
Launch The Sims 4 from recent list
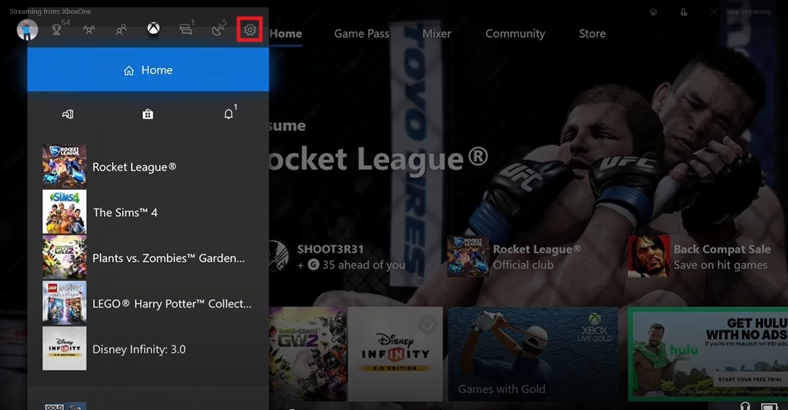pyautogui.click(x=148, y=212)
